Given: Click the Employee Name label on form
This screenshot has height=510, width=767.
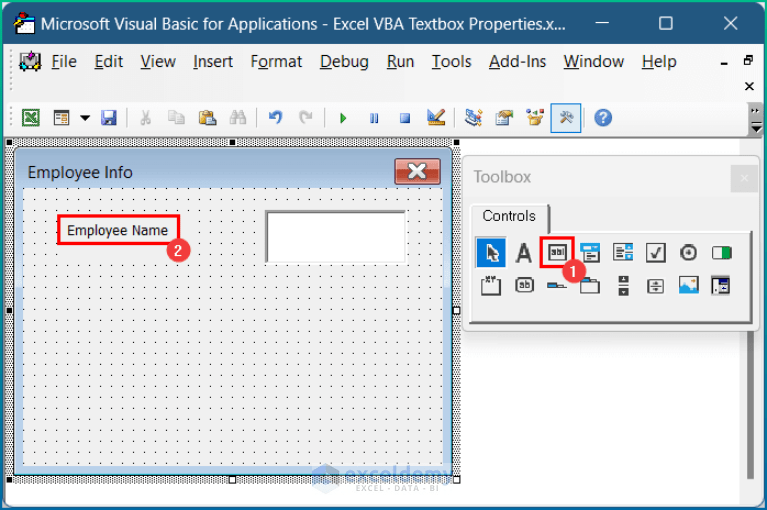Looking at the screenshot, I should pos(117,230).
